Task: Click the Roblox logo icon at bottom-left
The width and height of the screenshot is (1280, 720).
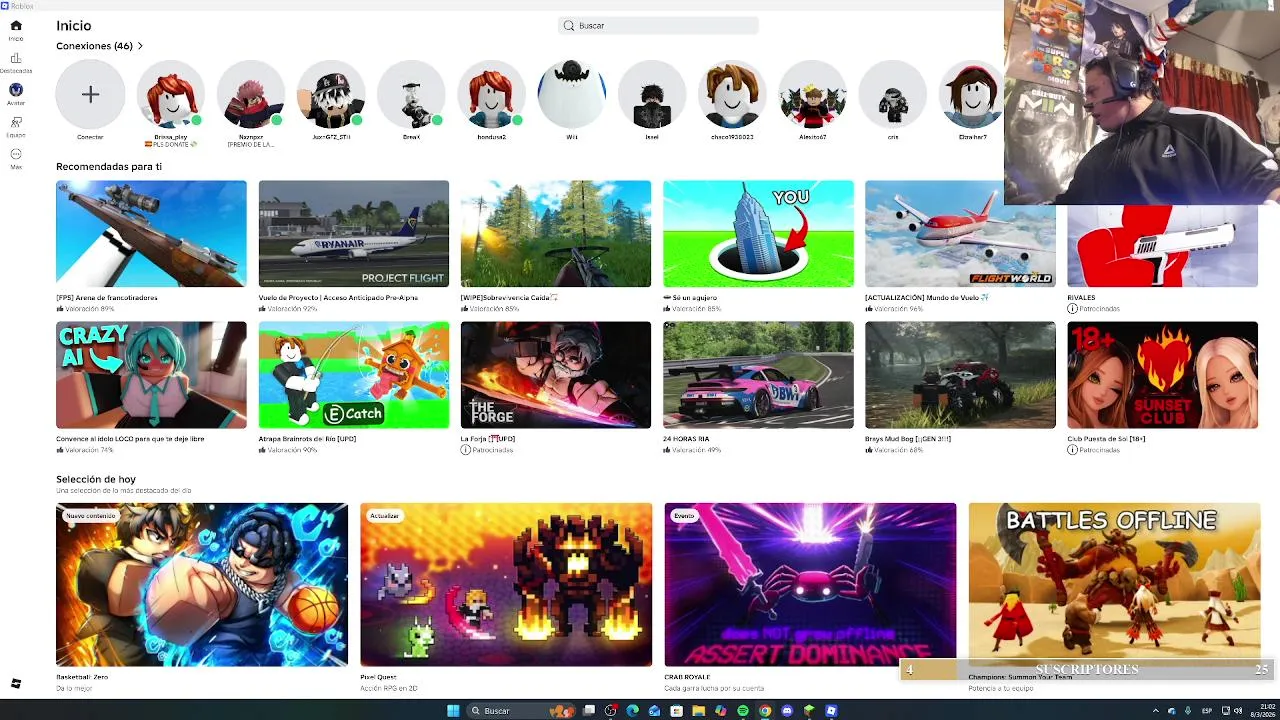Action: [x=16, y=684]
